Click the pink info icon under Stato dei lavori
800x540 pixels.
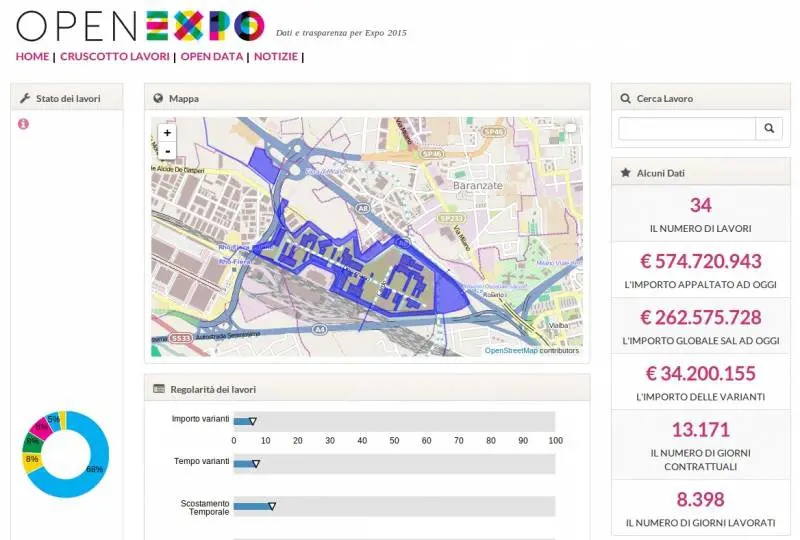click(x=23, y=124)
